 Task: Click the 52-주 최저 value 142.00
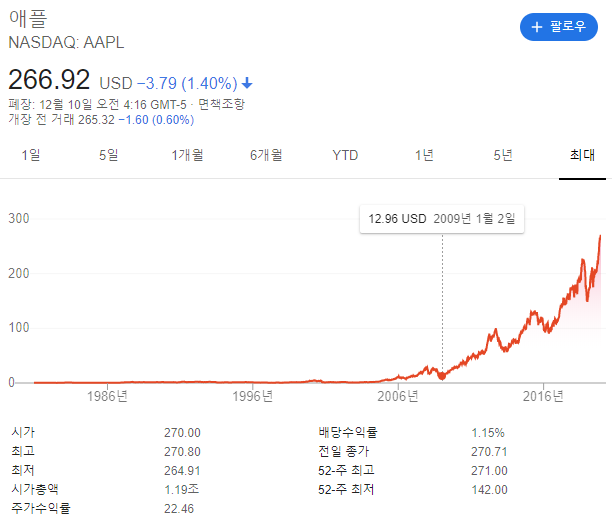click(x=489, y=490)
